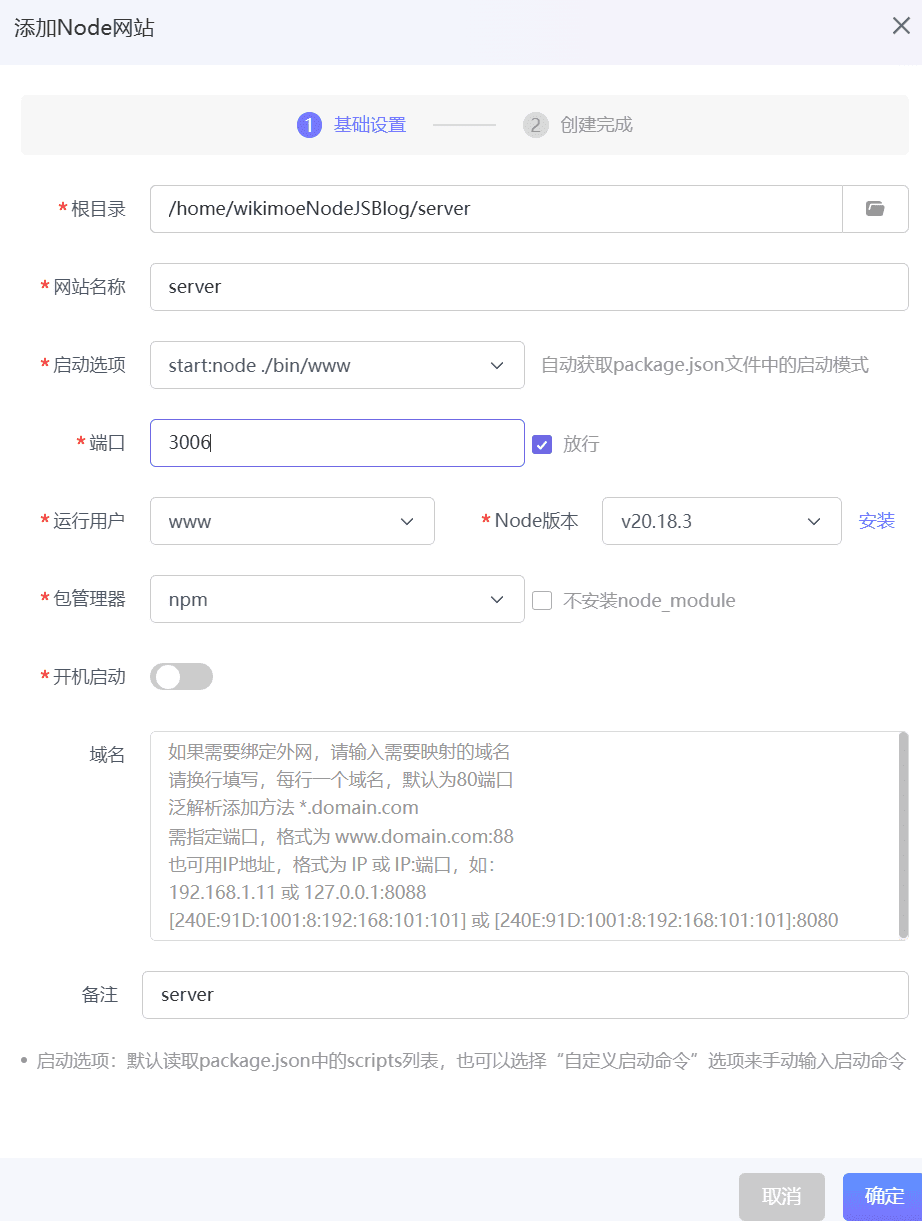Click the folder browse icon for root directory
The height and width of the screenshot is (1221, 922).
(x=875, y=209)
